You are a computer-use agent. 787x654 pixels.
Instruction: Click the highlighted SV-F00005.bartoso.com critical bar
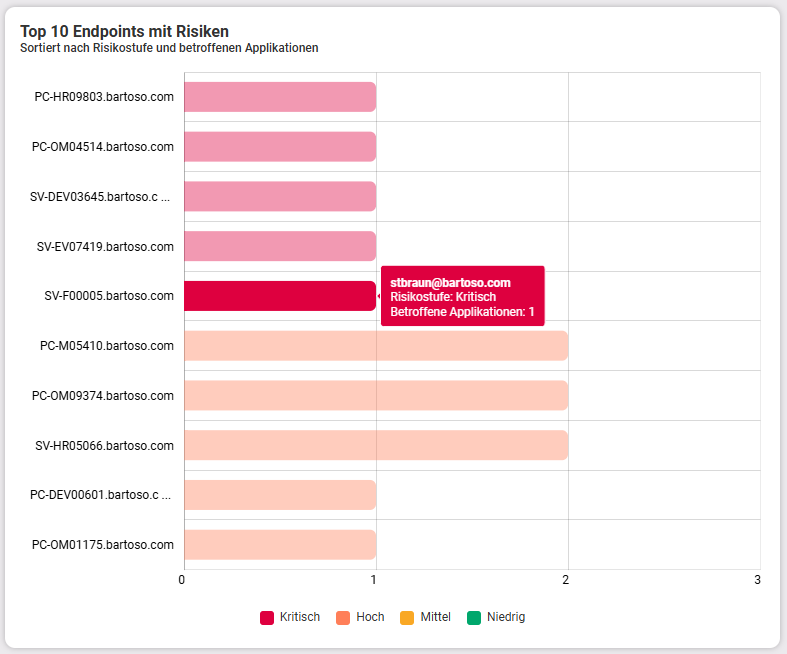(x=280, y=296)
